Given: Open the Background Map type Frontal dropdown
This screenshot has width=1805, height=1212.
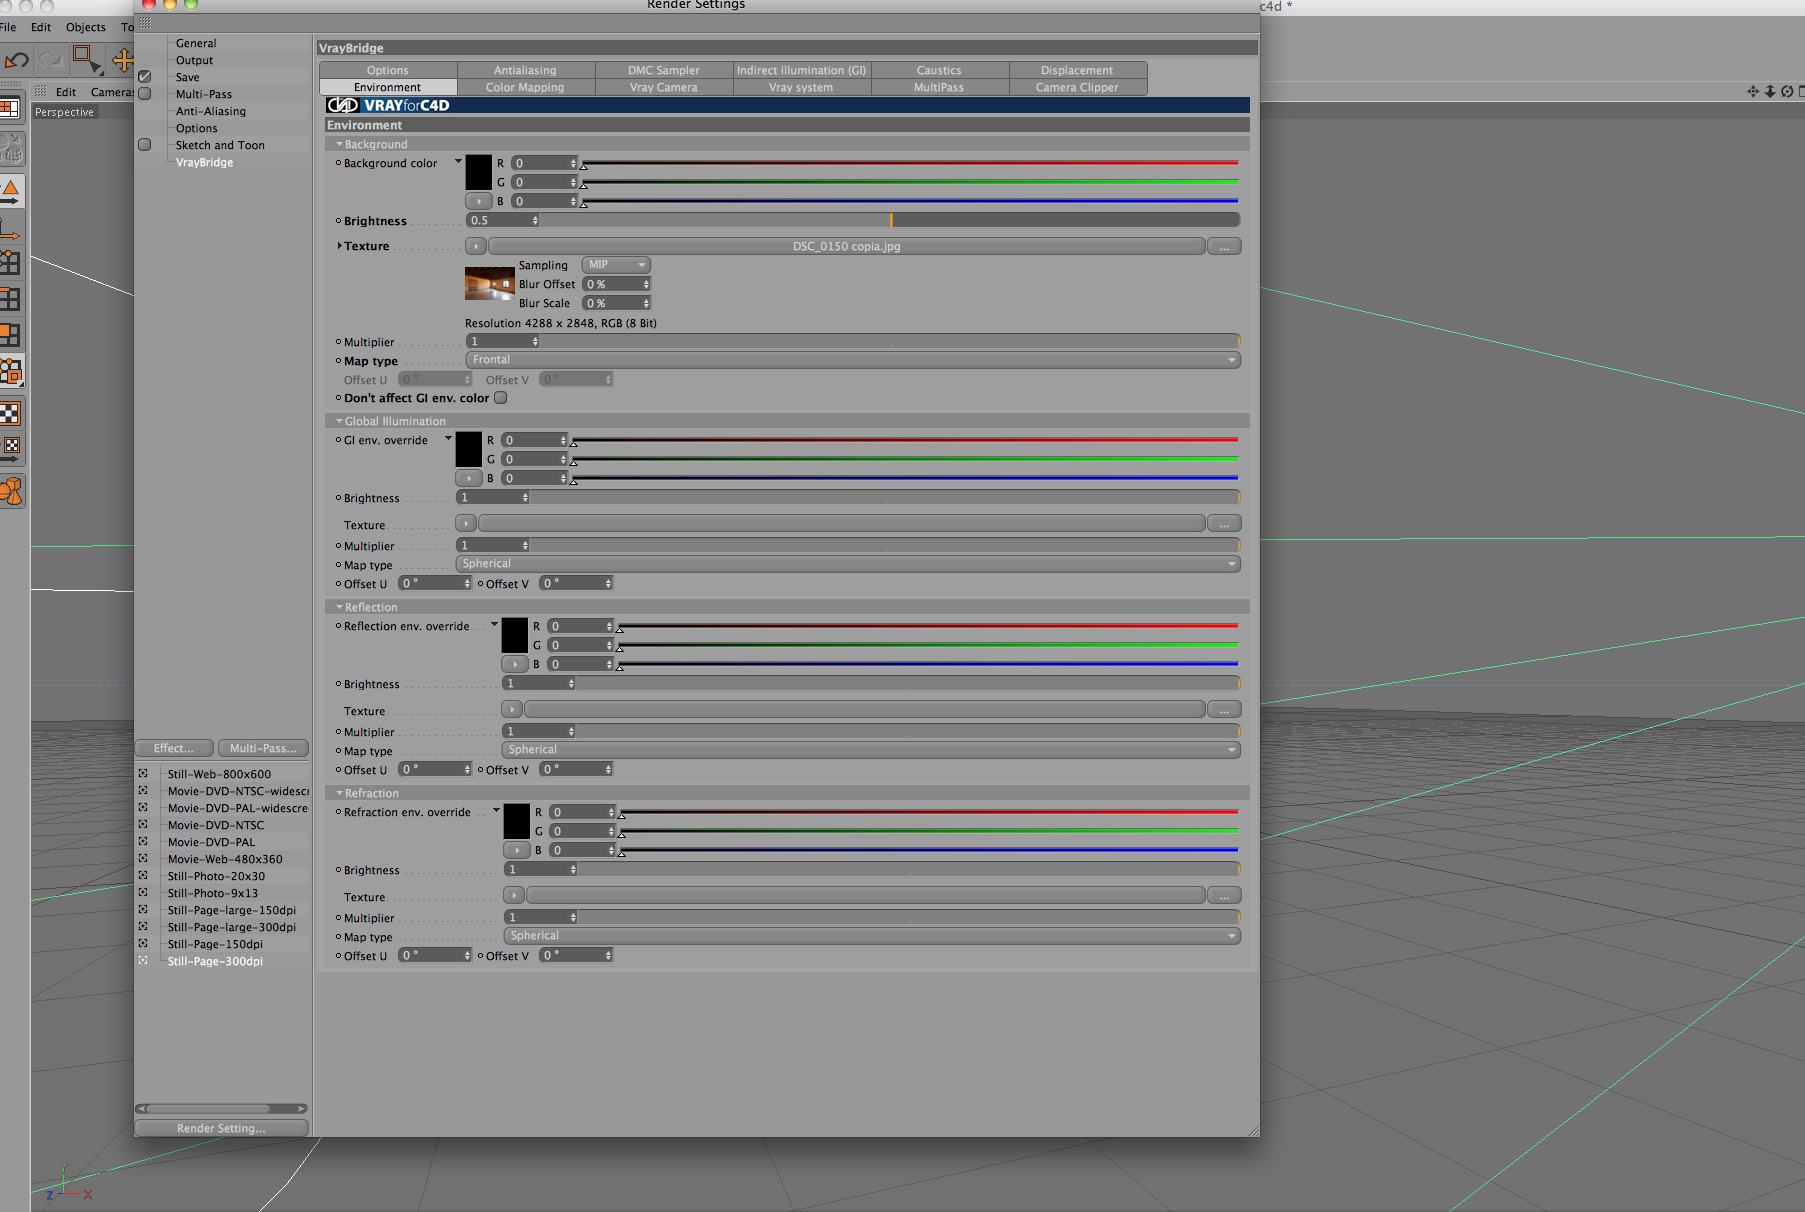Looking at the screenshot, I should [853, 360].
